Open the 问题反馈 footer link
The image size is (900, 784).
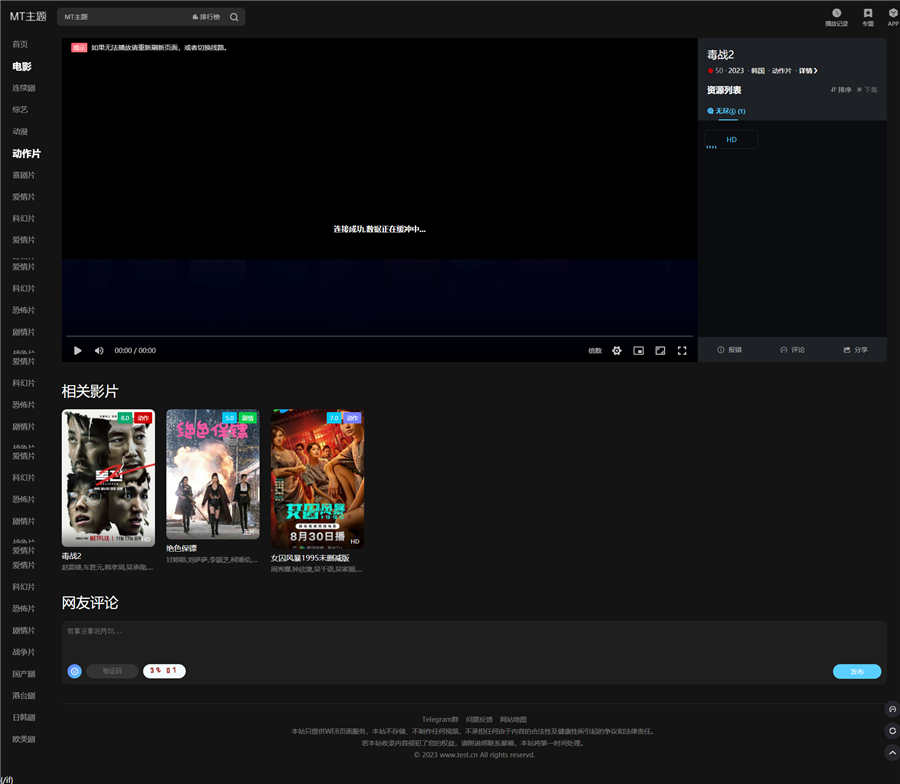pos(479,720)
